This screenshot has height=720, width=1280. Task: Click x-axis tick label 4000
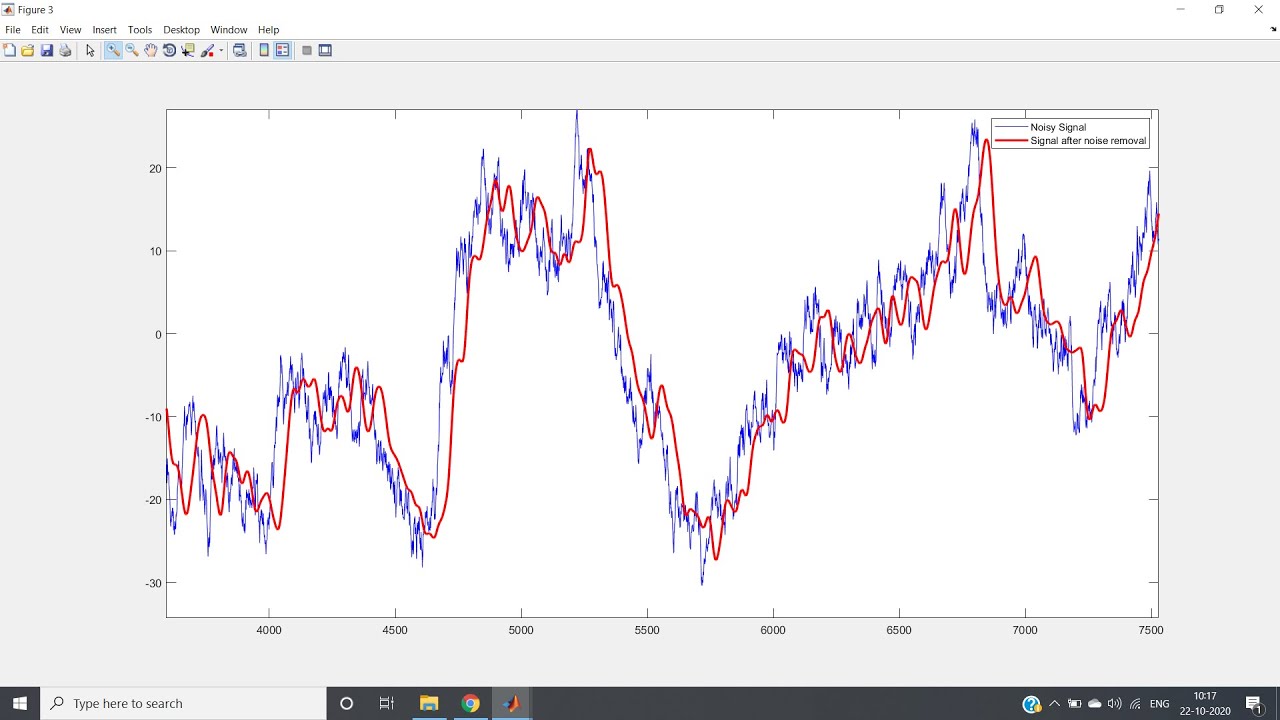coord(269,630)
